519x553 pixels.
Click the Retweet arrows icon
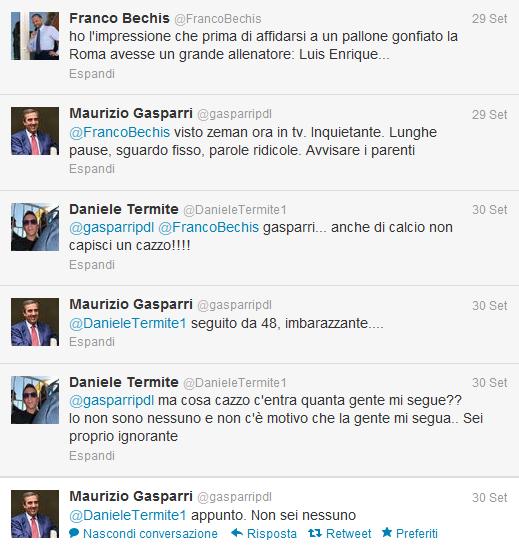pyautogui.click(x=315, y=533)
